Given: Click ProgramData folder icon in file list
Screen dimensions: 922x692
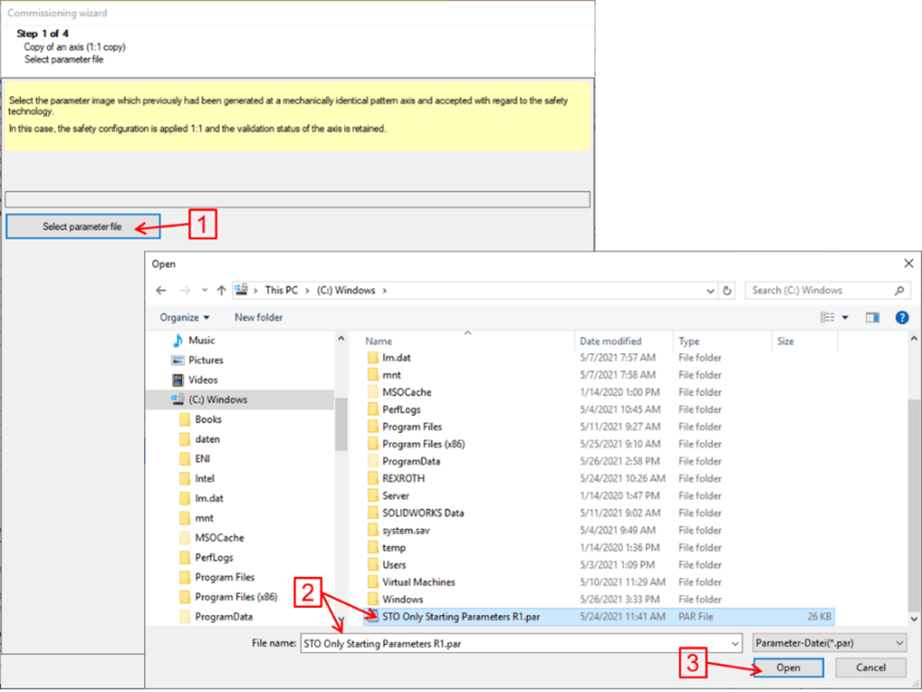Looking at the screenshot, I should pos(373,461).
